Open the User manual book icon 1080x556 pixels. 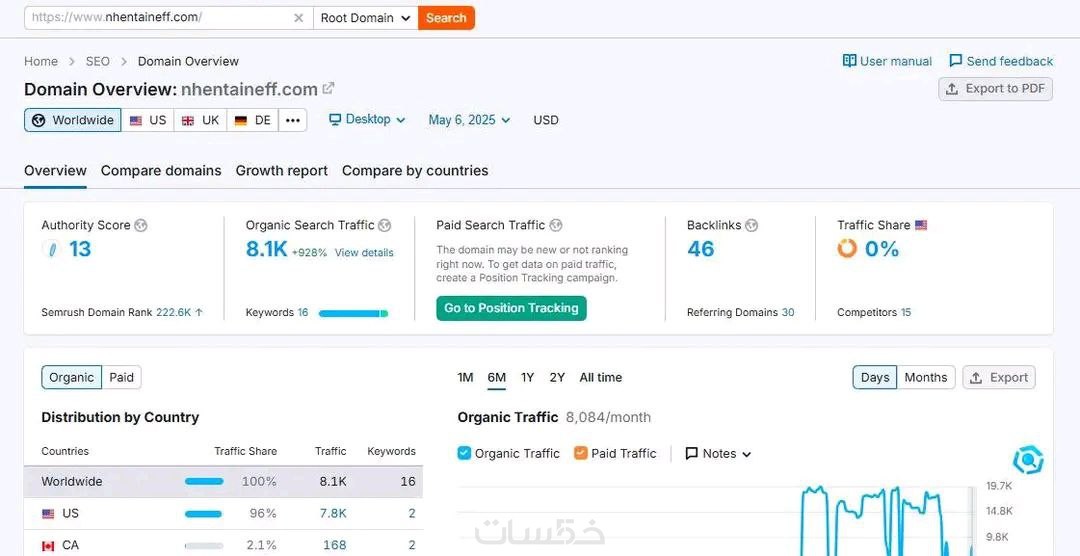[x=850, y=61]
